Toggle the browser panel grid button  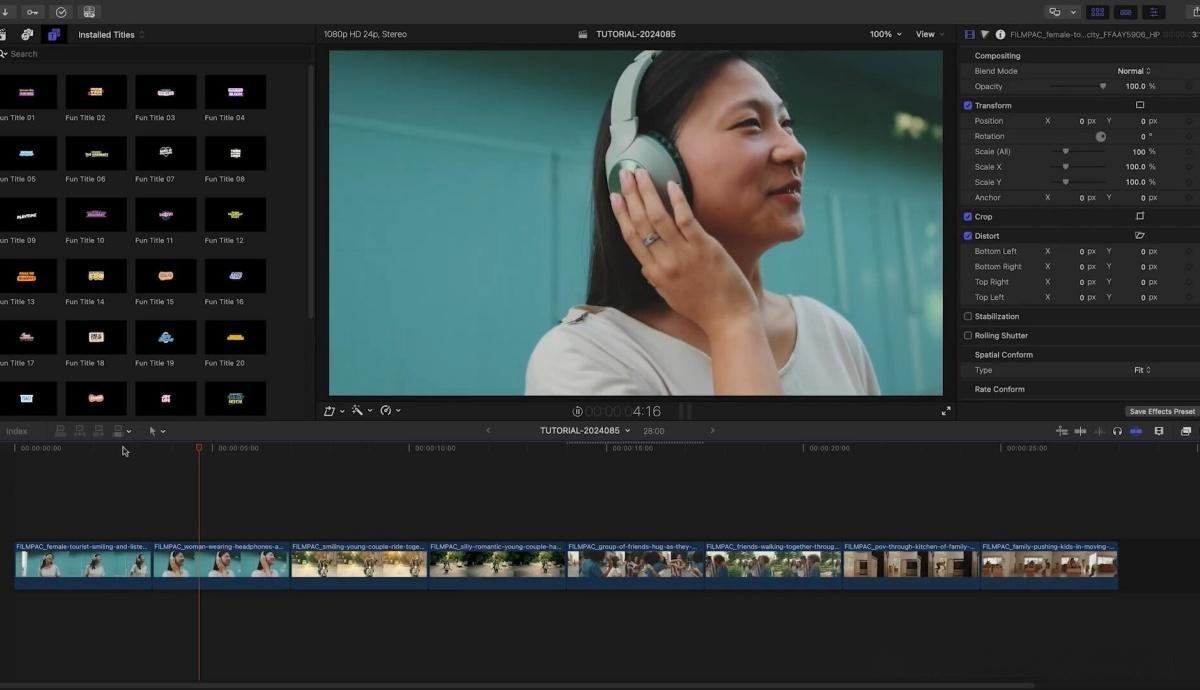(1097, 12)
